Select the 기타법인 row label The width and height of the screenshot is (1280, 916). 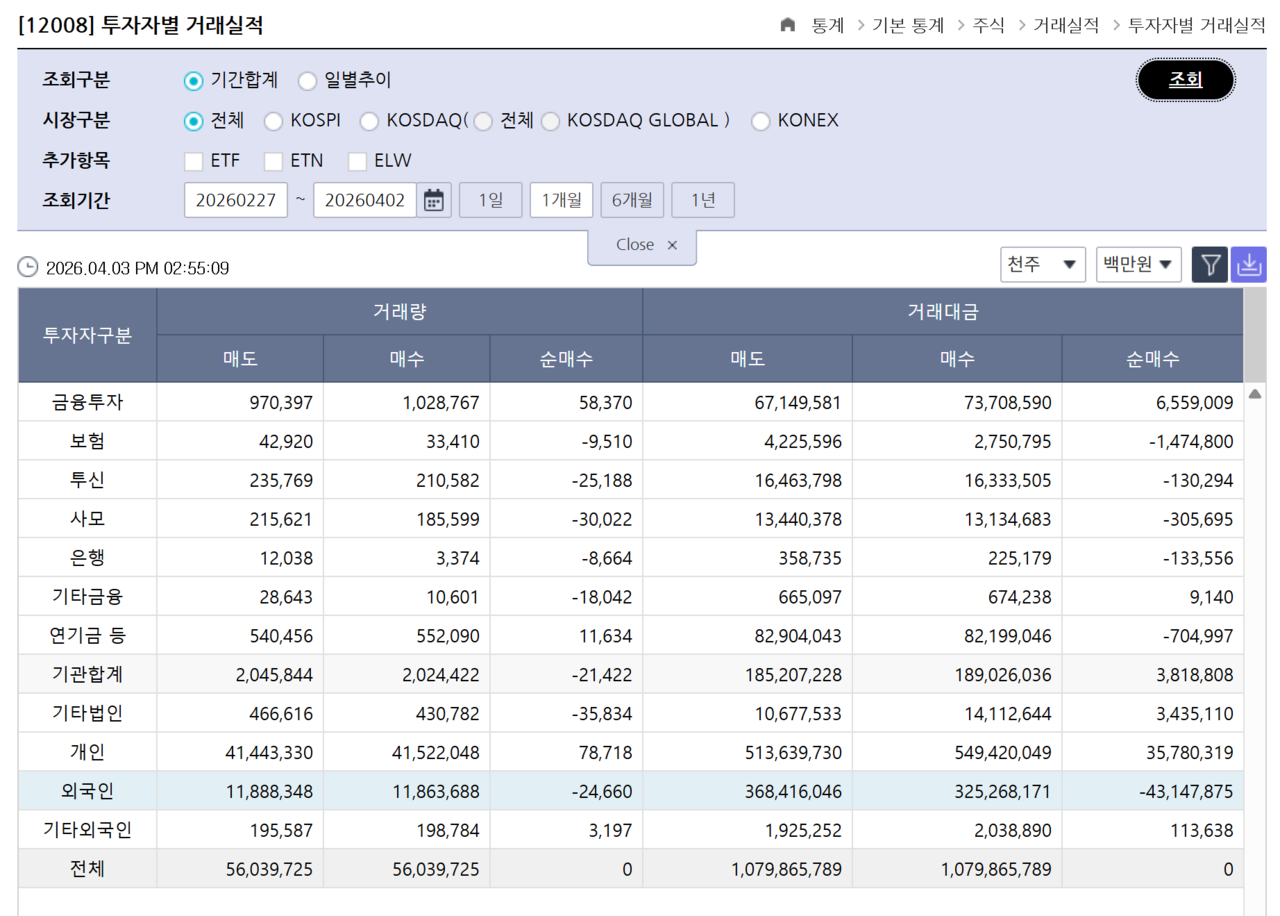click(87, 714)
